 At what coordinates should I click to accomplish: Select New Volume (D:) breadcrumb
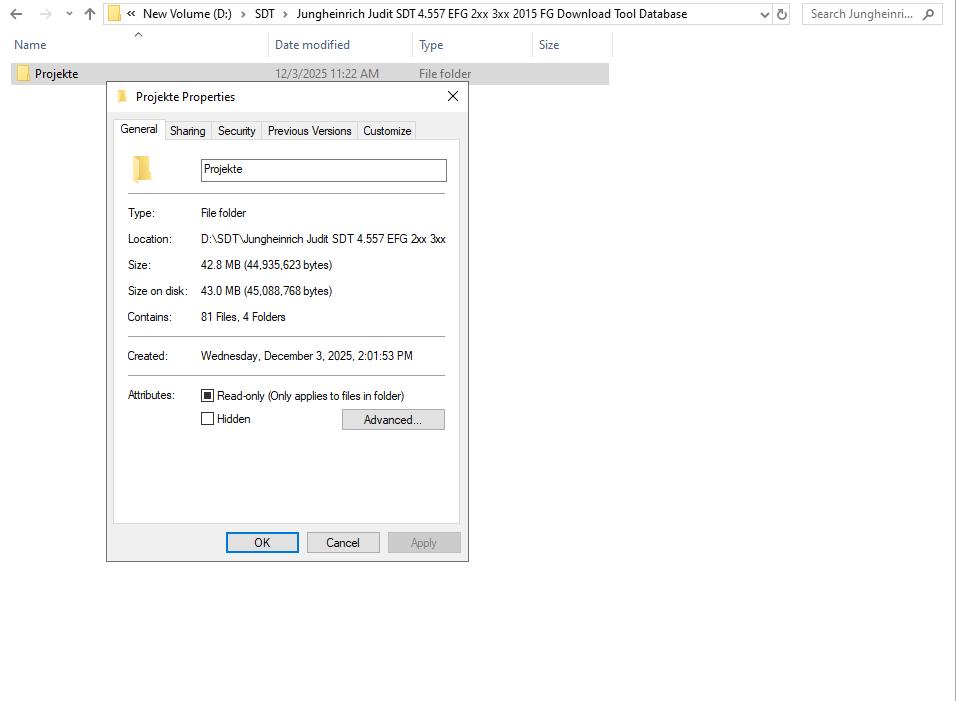click(187, 13)
